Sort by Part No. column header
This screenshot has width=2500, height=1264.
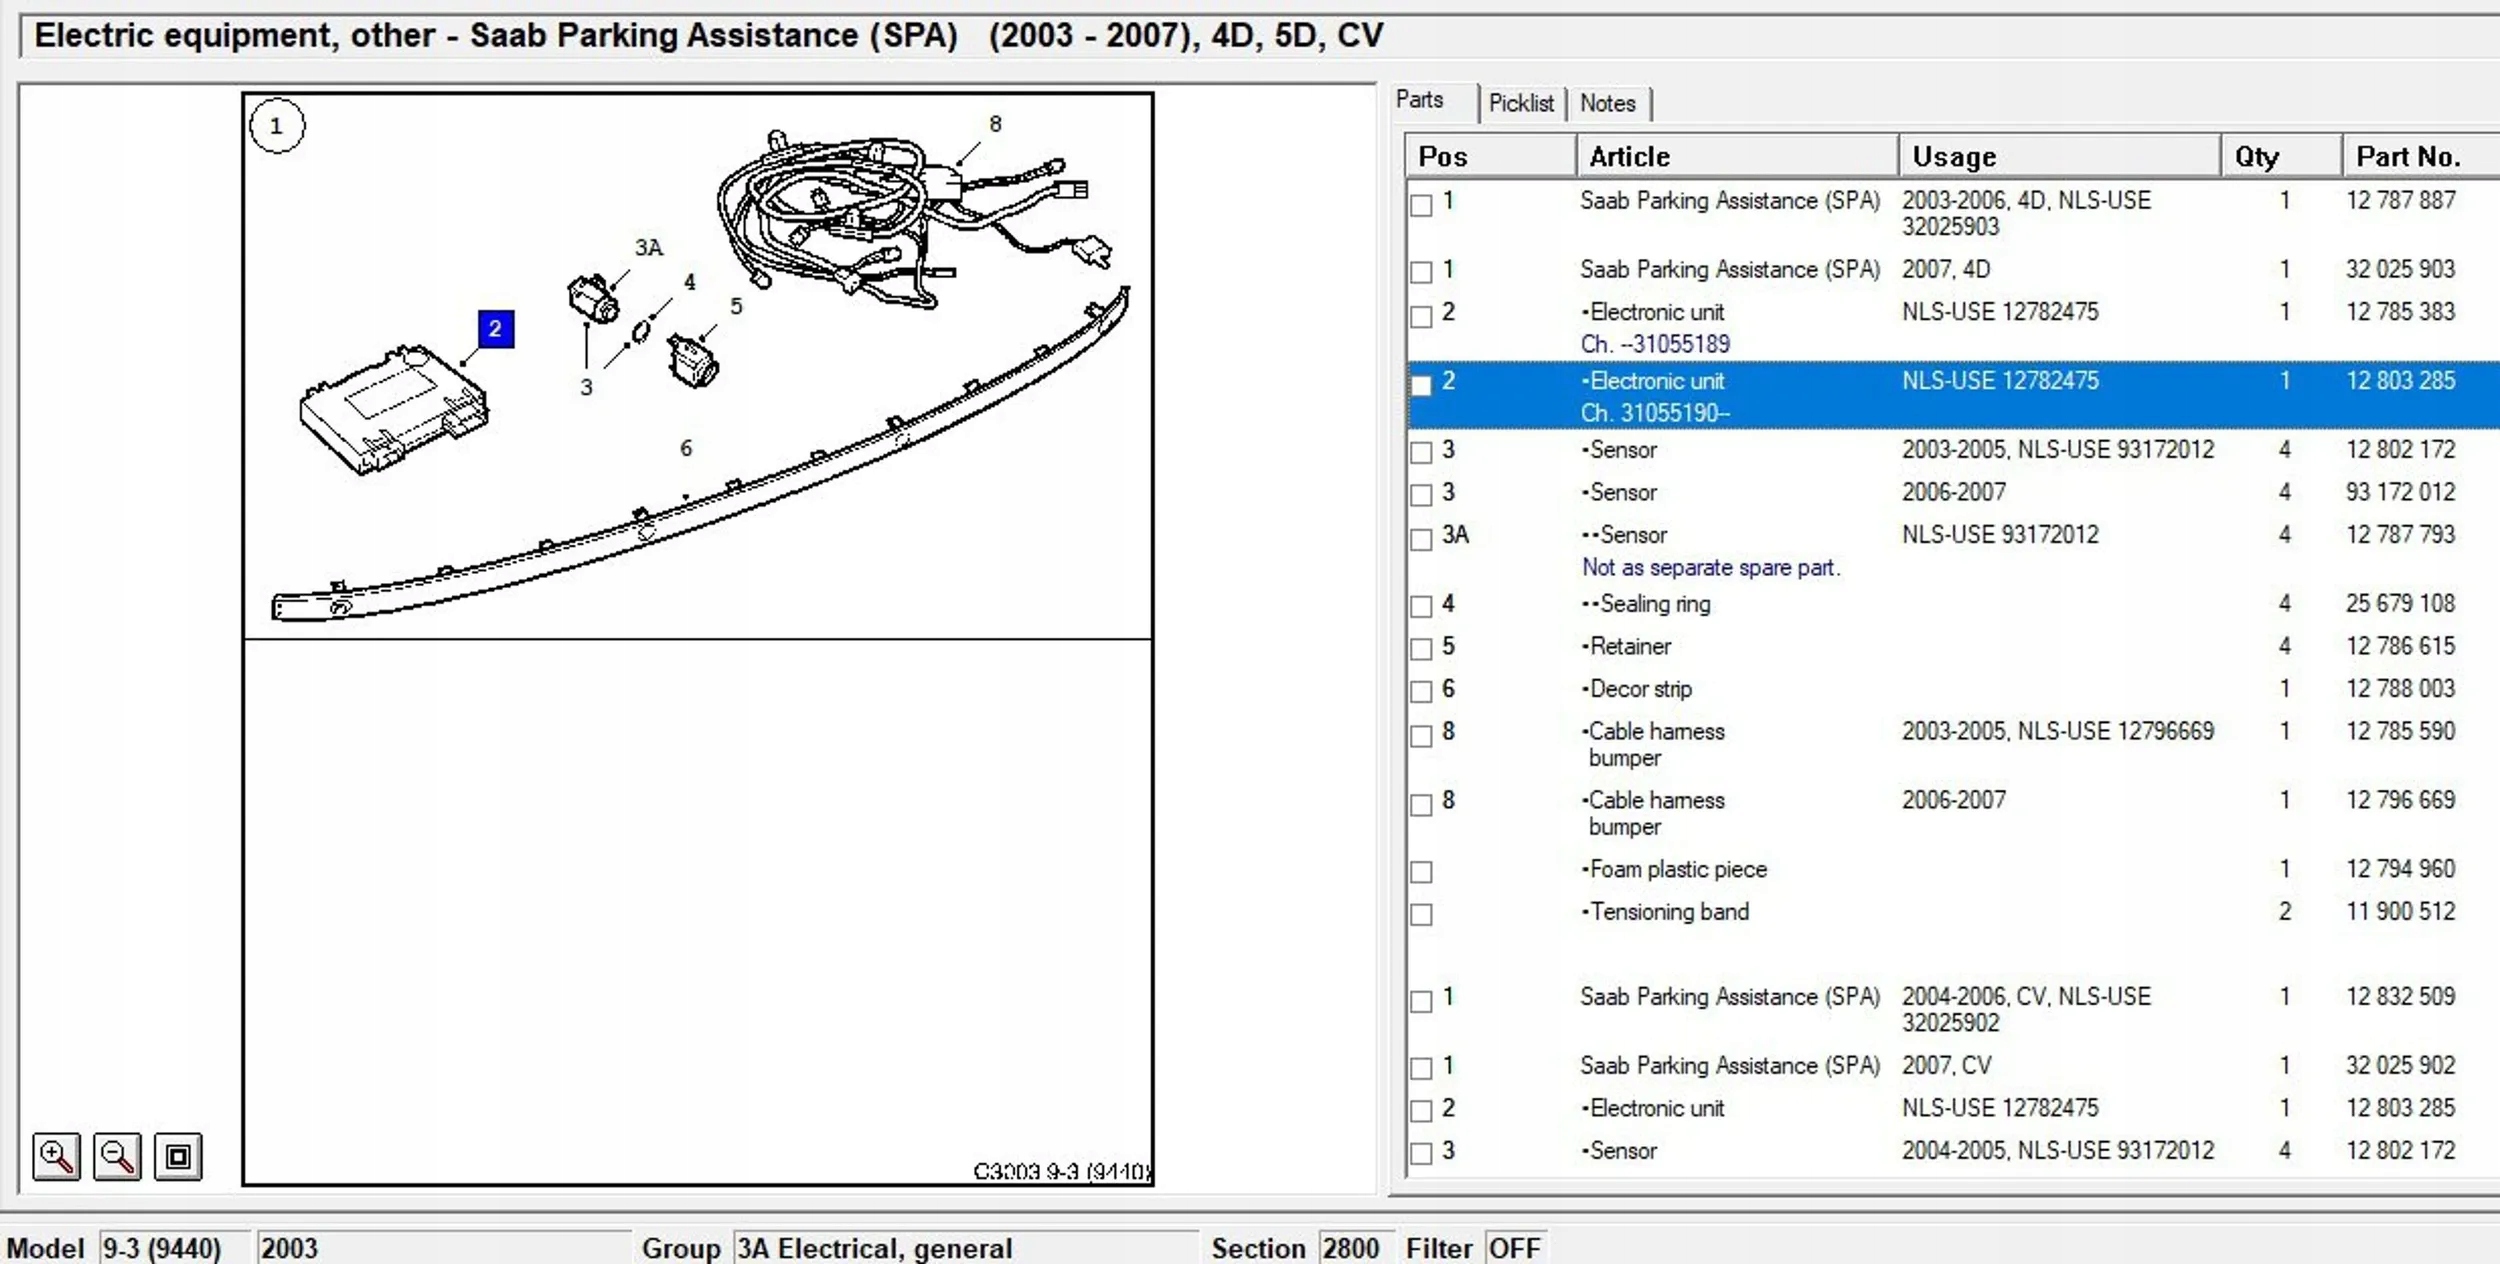tap(2407, 157)
